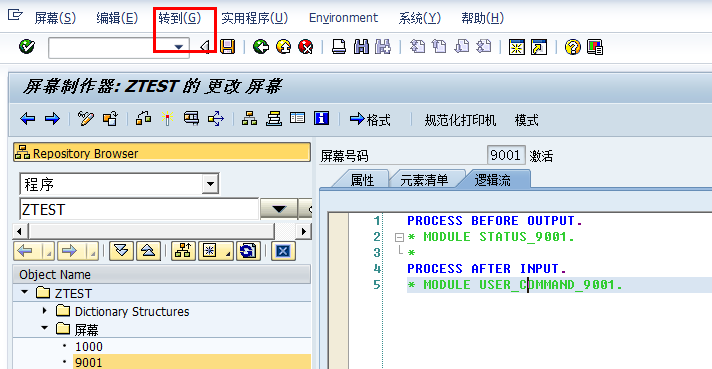Click the Find Next binoculars icon
Screen dimensions: 712x369
tap(383, 47)
